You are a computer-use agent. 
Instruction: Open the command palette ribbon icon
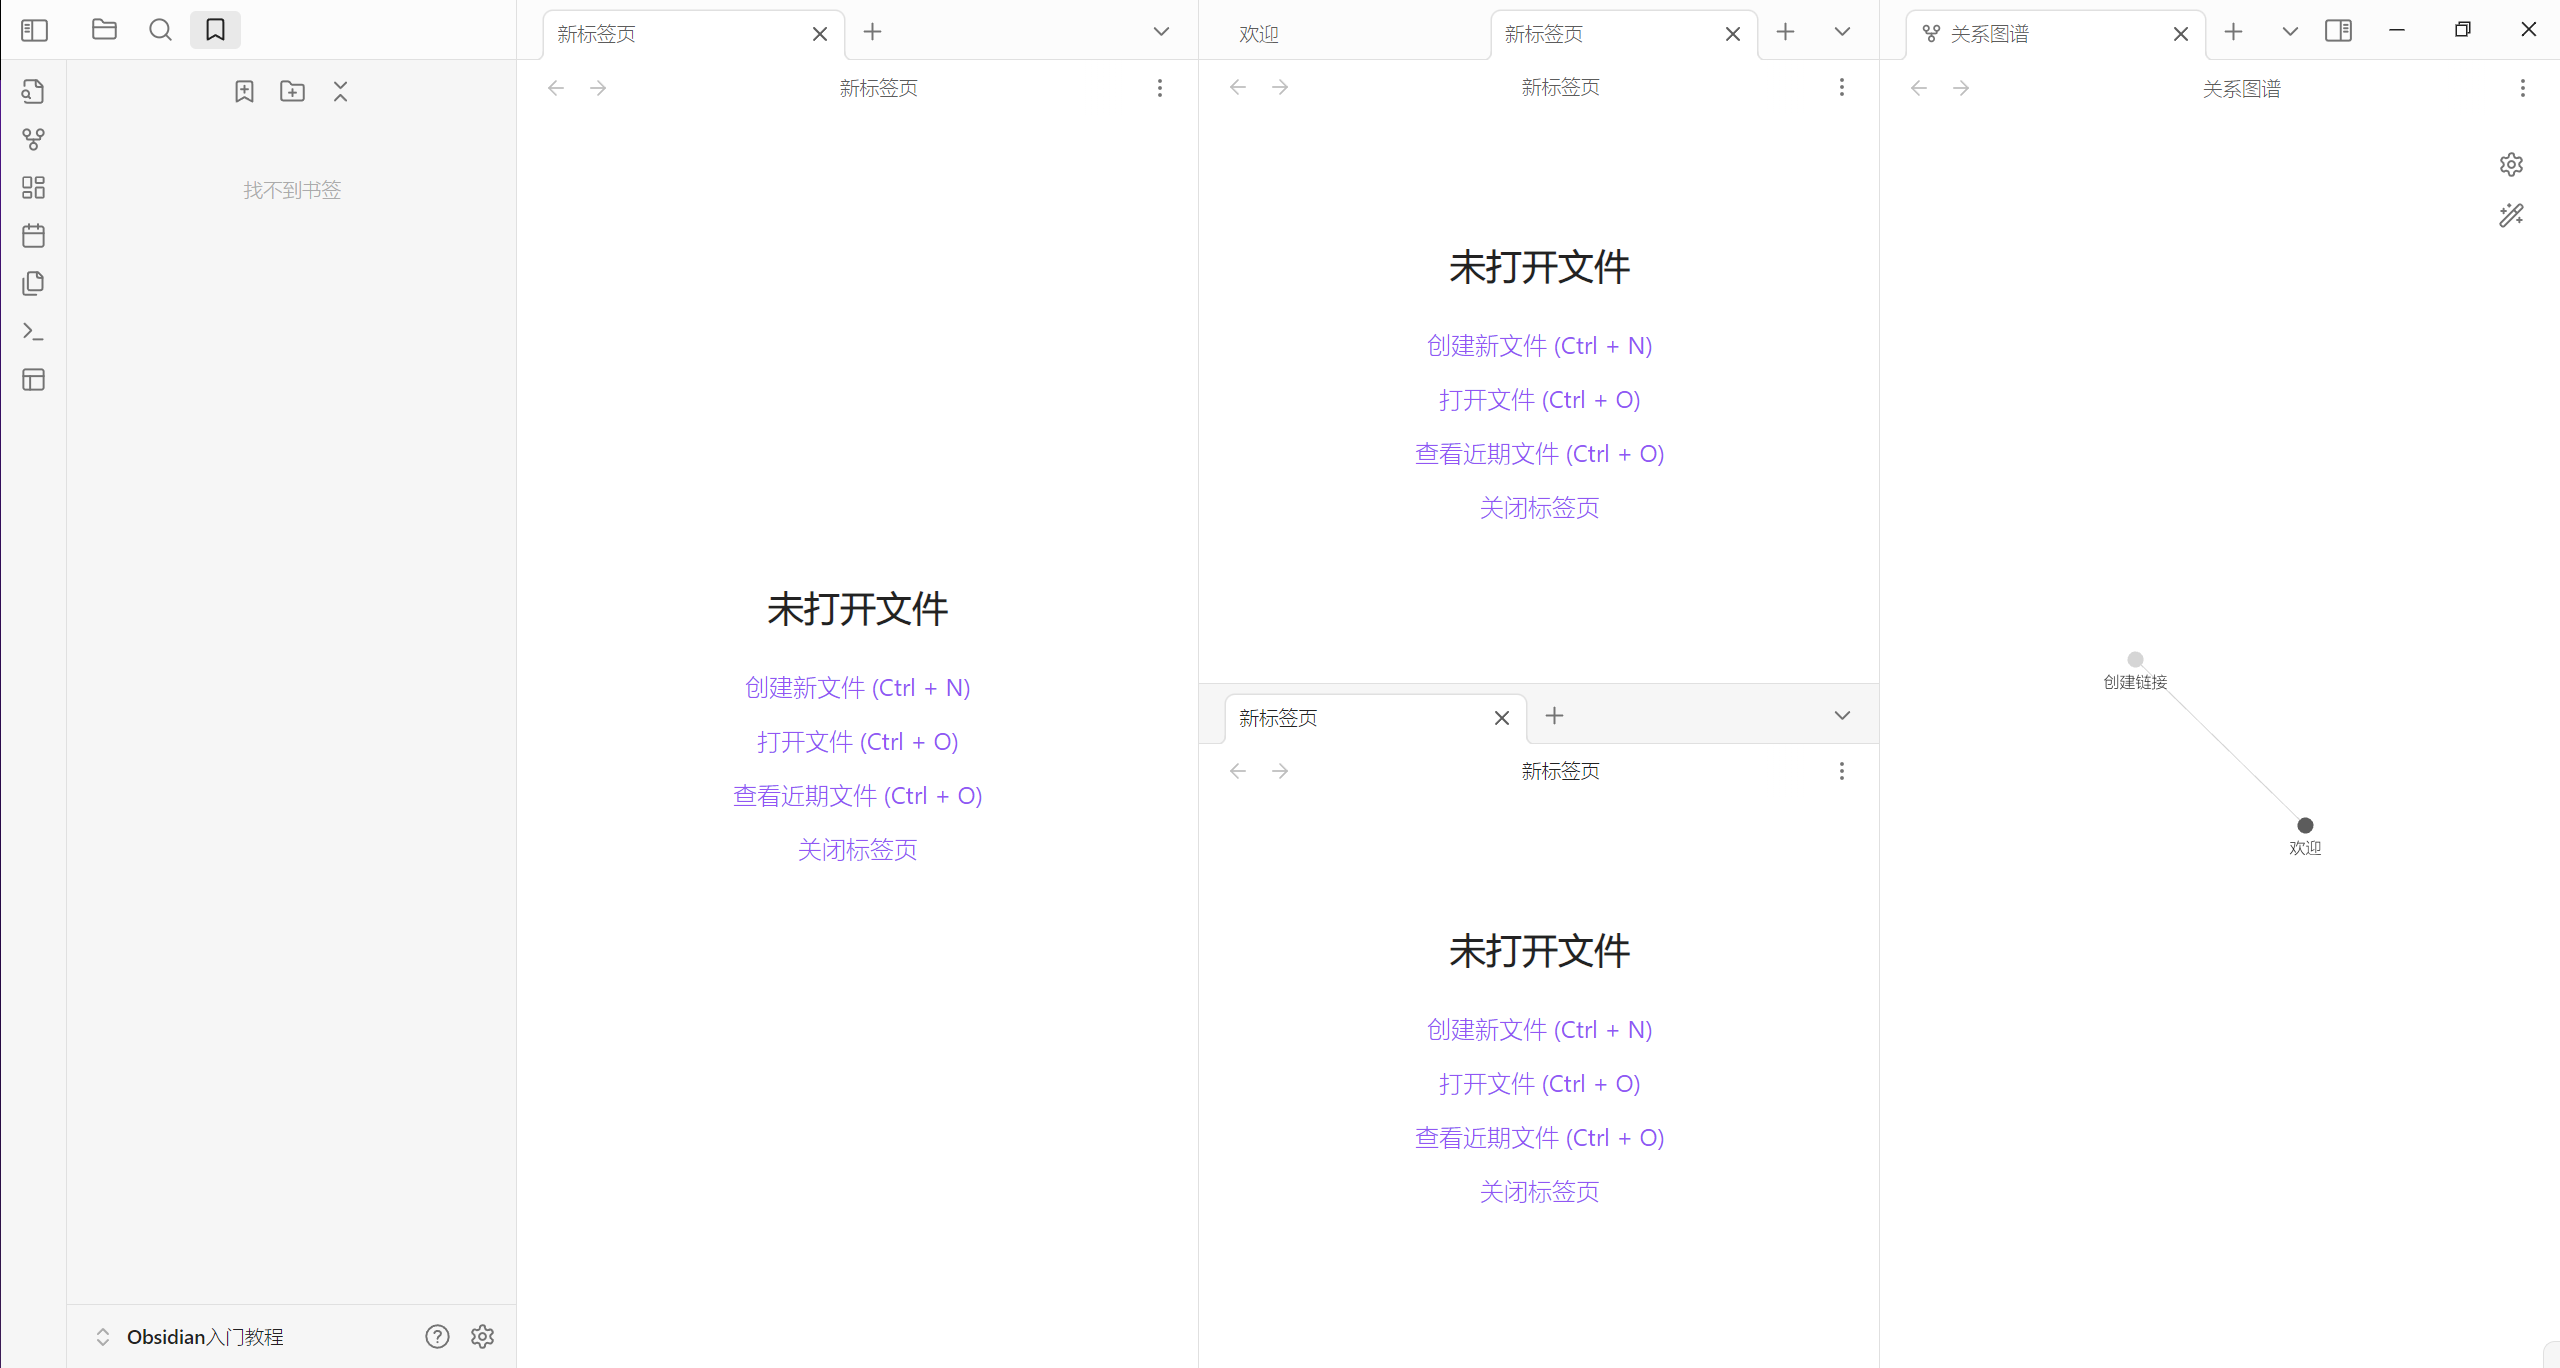click(x=33, y=332)
